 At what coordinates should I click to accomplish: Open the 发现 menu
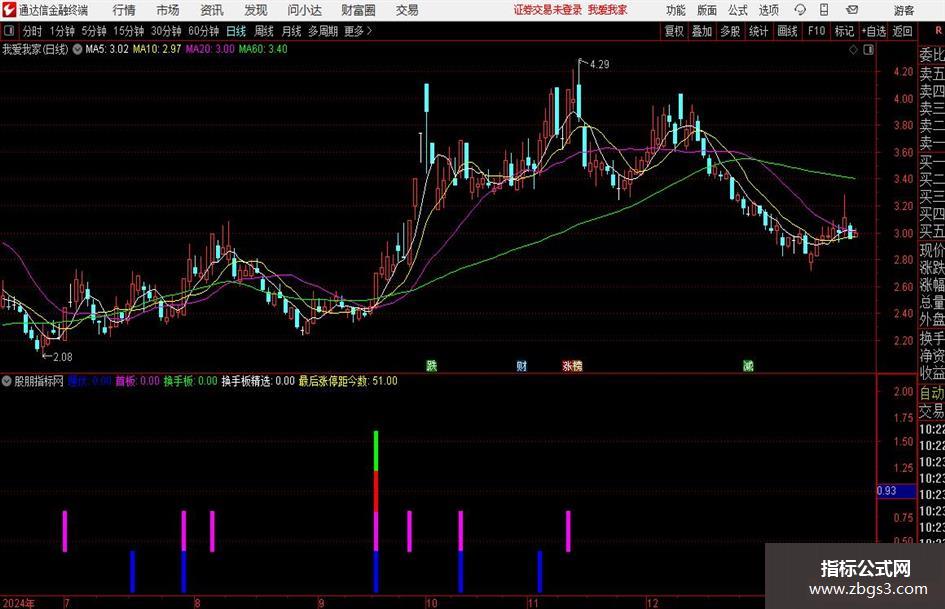coord(256,10)
